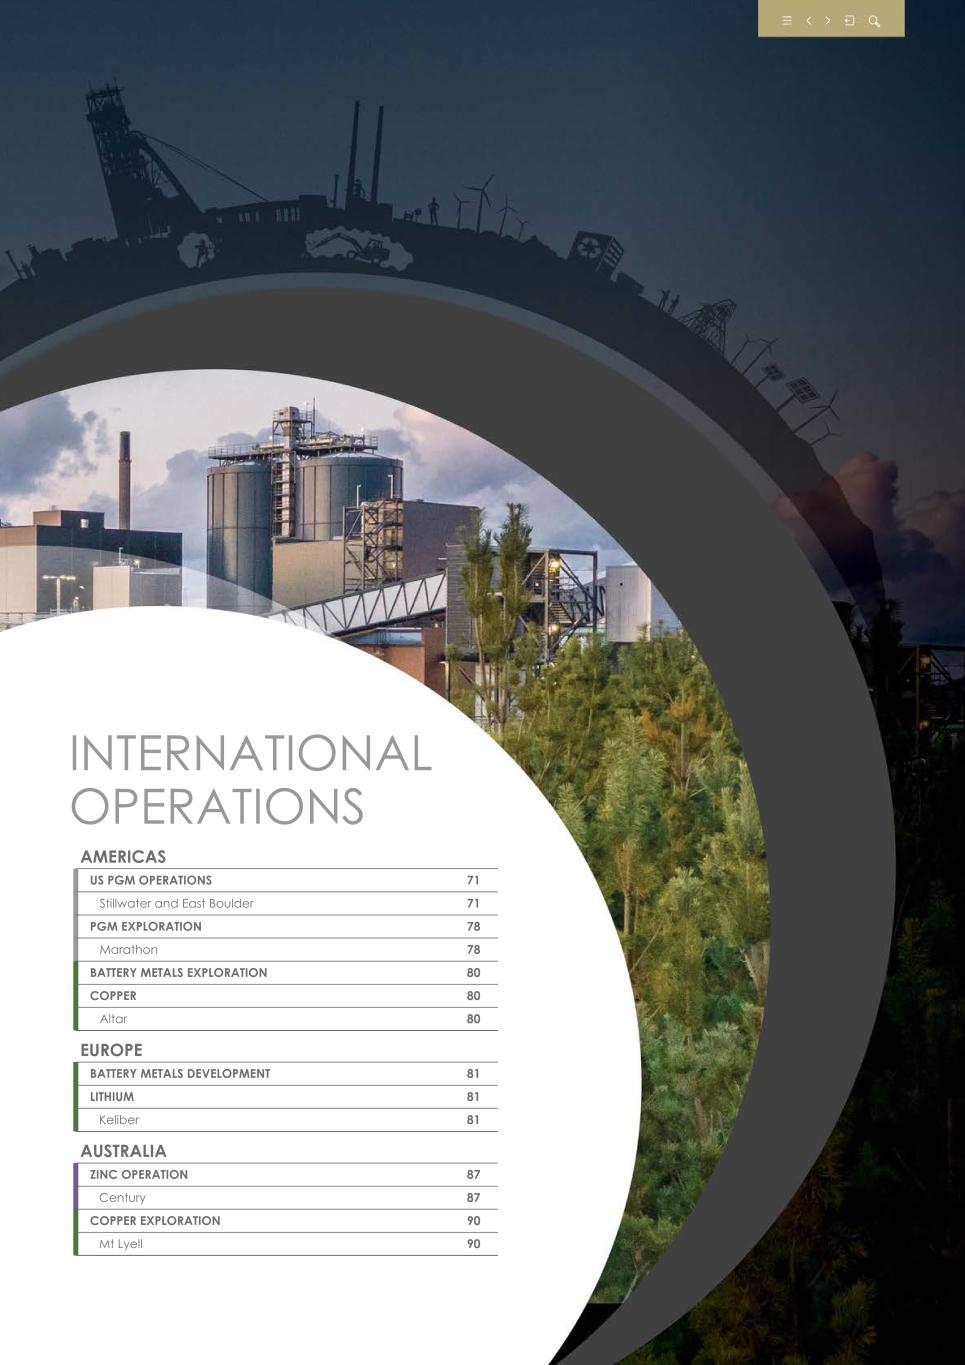965x1365 pixels.
Task: Open Battery Metals Development section
Action: click(180, 1074)
